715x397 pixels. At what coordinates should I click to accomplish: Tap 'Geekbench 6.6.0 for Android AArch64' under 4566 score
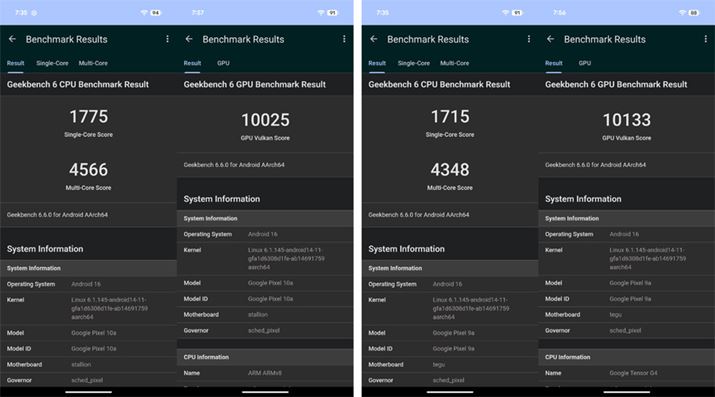click(x=57, y=215)
